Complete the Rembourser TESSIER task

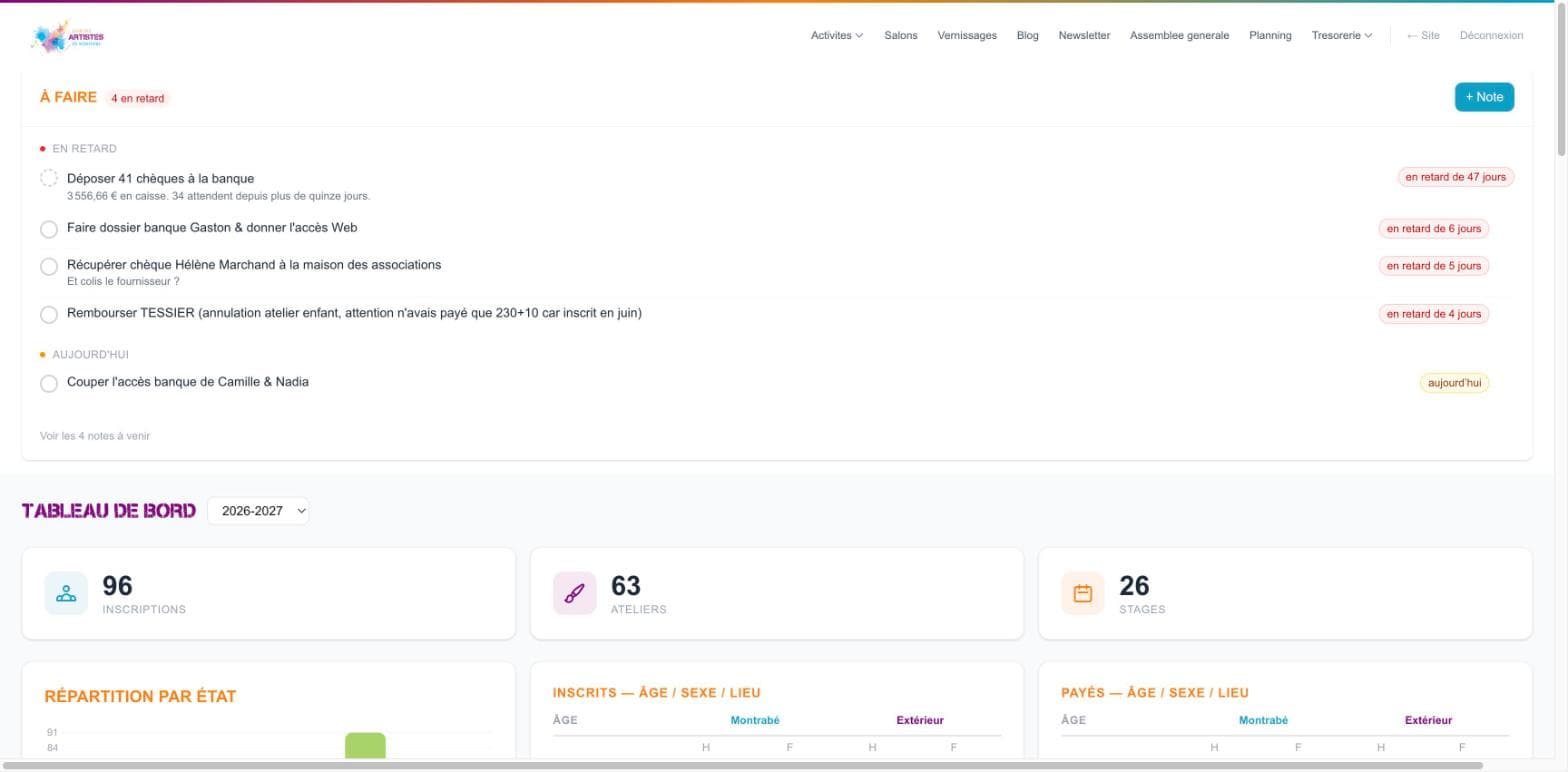[x=48, y=314]
